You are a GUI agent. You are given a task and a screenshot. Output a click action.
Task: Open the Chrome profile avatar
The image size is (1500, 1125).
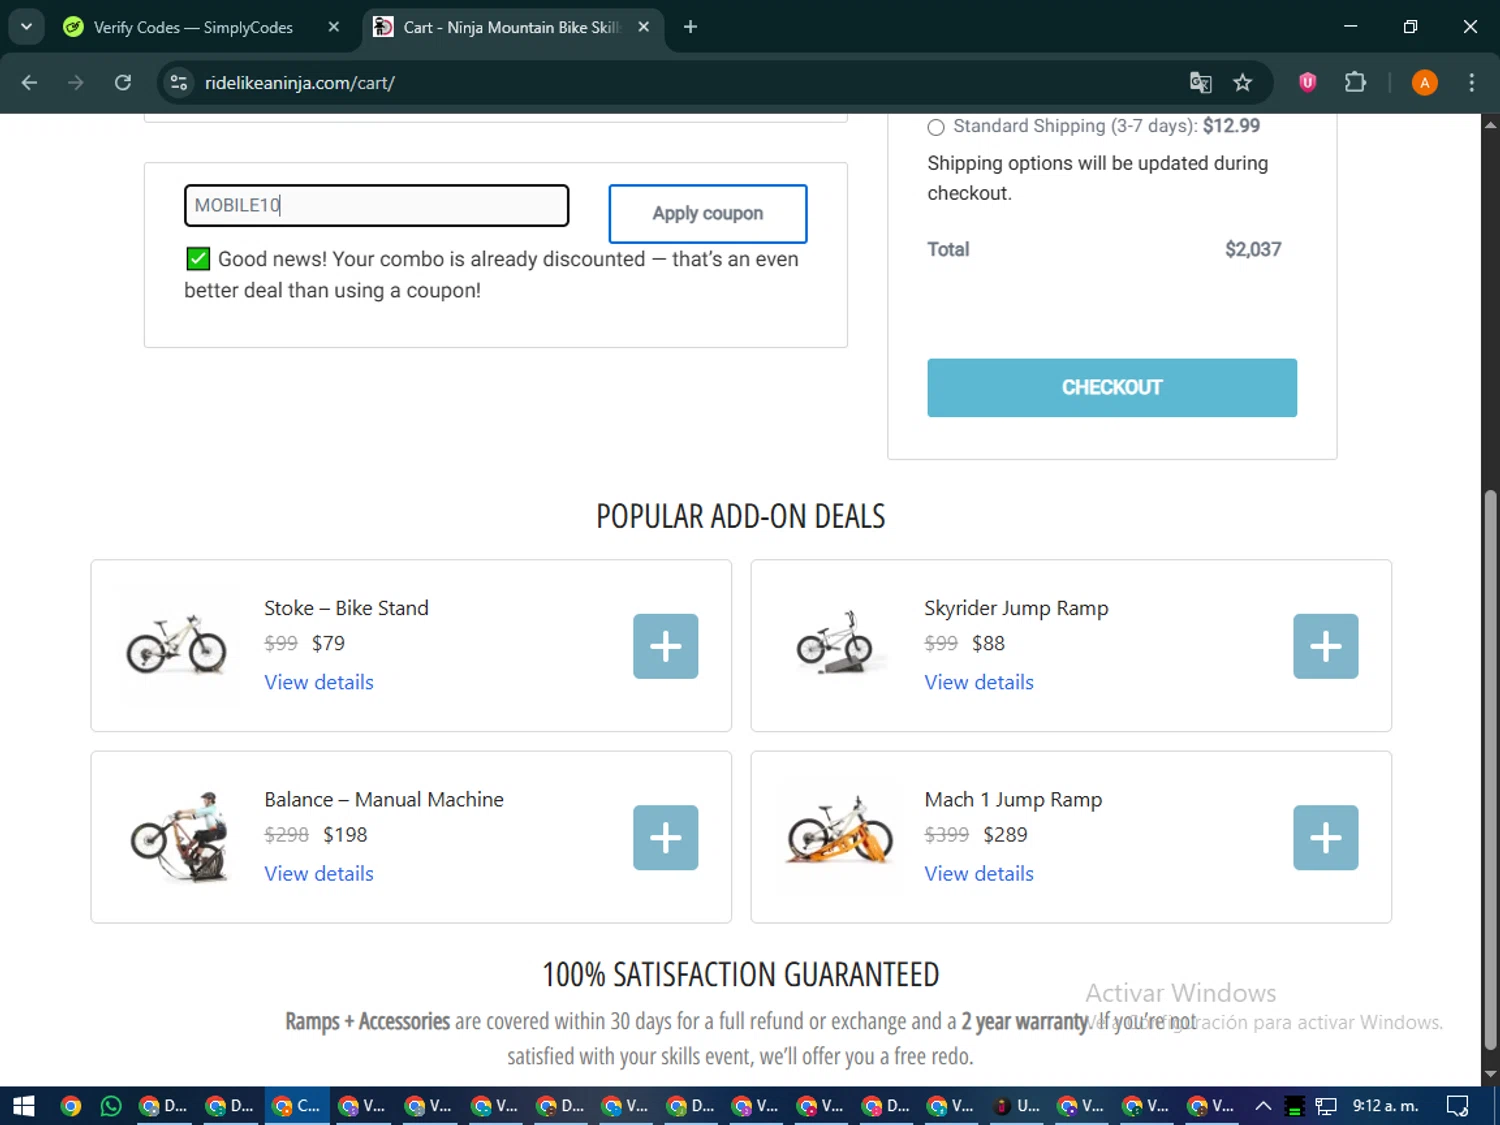[1424, 83]
